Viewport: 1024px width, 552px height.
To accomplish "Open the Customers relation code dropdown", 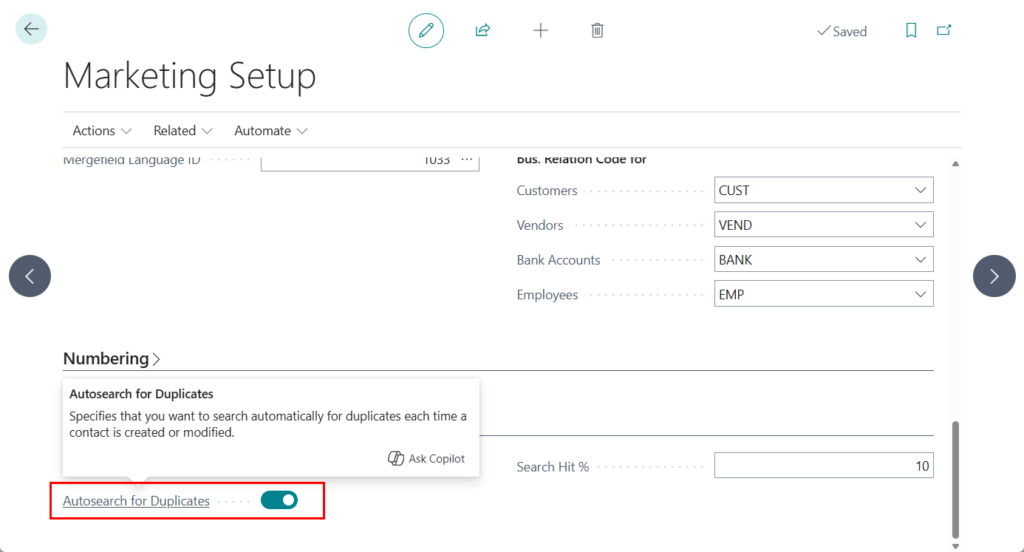I will (920, 191).
